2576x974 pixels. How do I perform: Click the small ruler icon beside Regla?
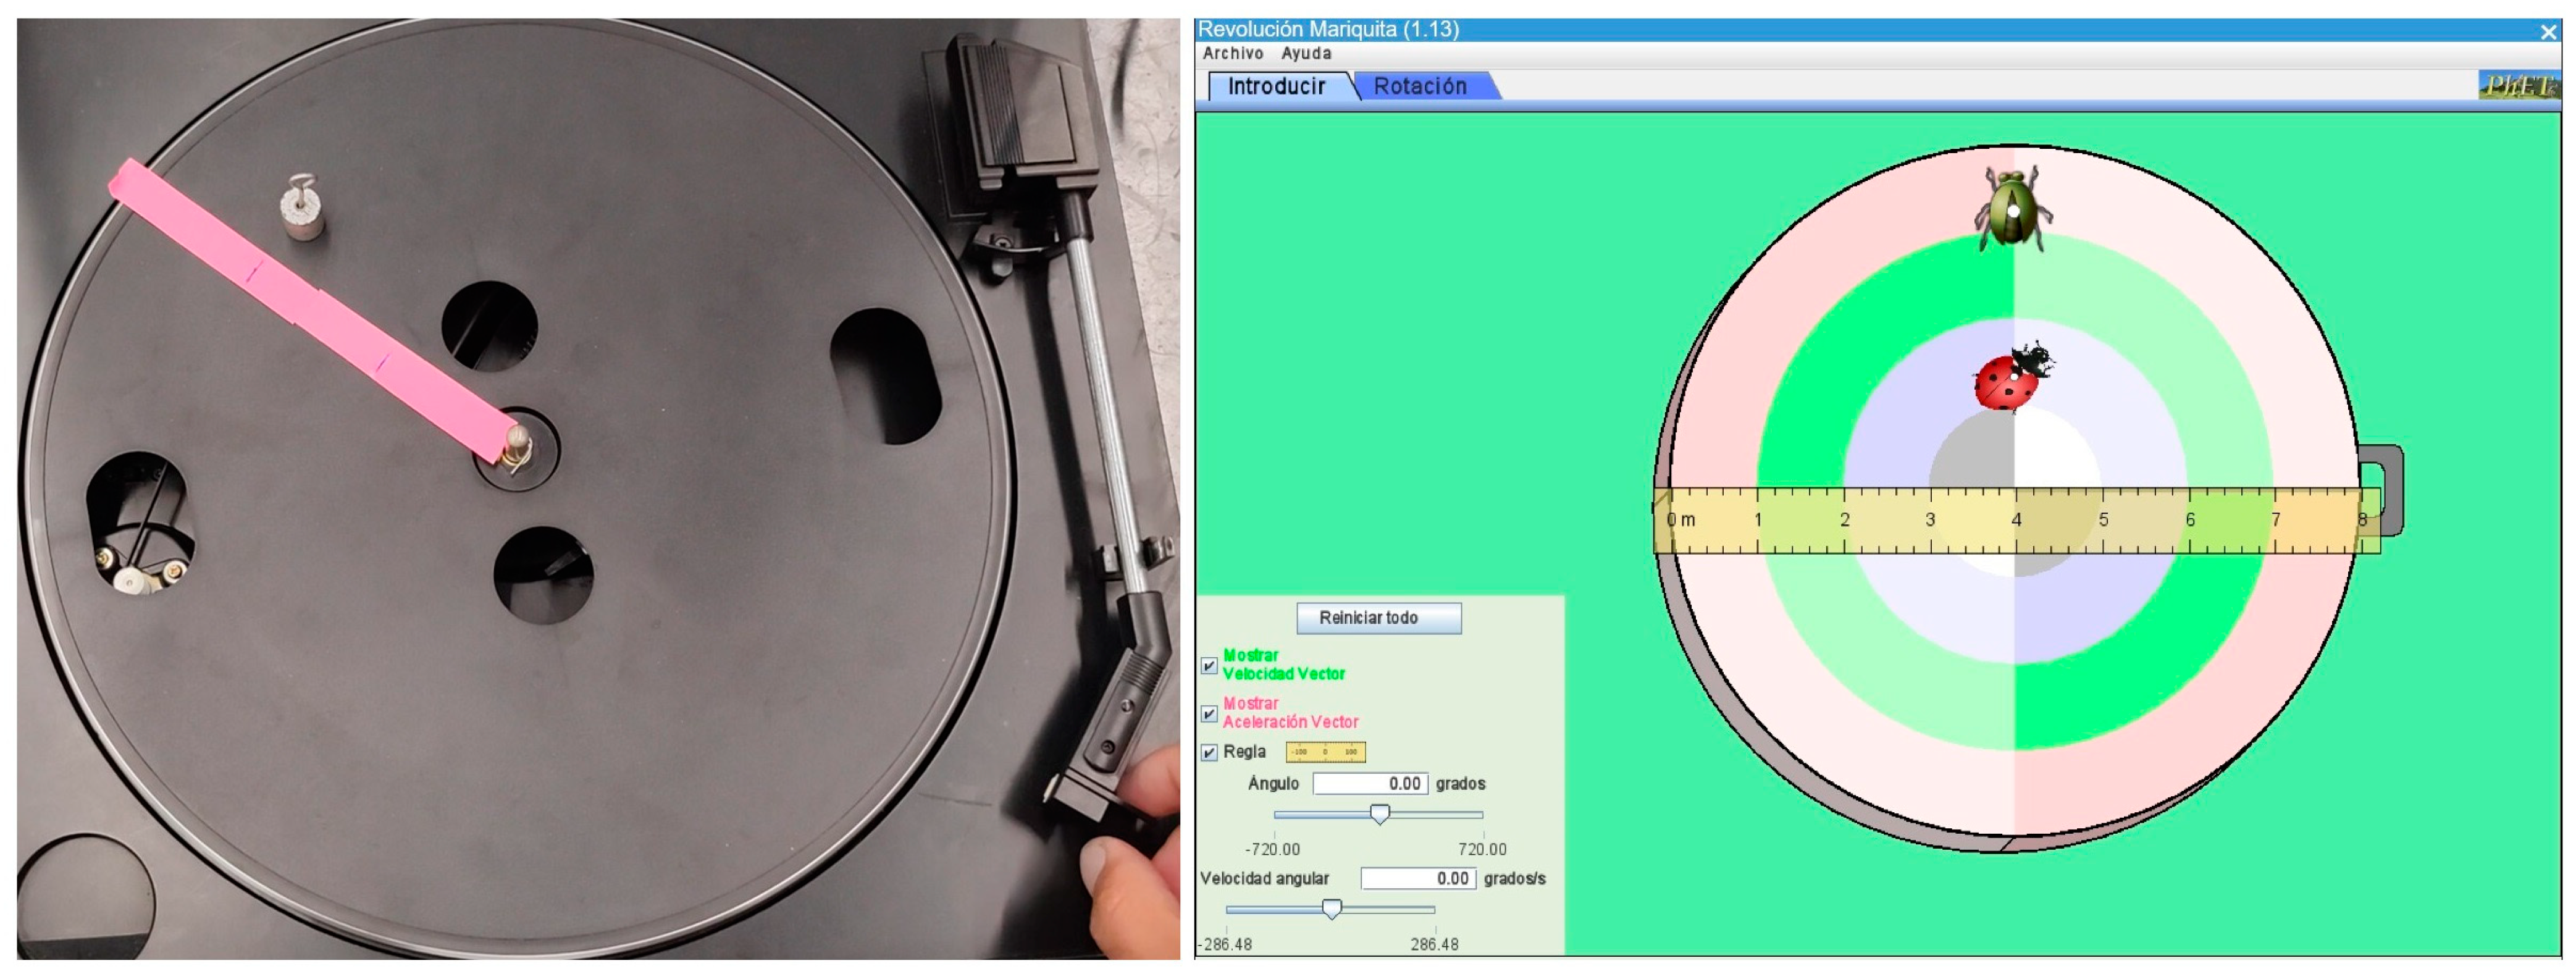coord(1325,752)
